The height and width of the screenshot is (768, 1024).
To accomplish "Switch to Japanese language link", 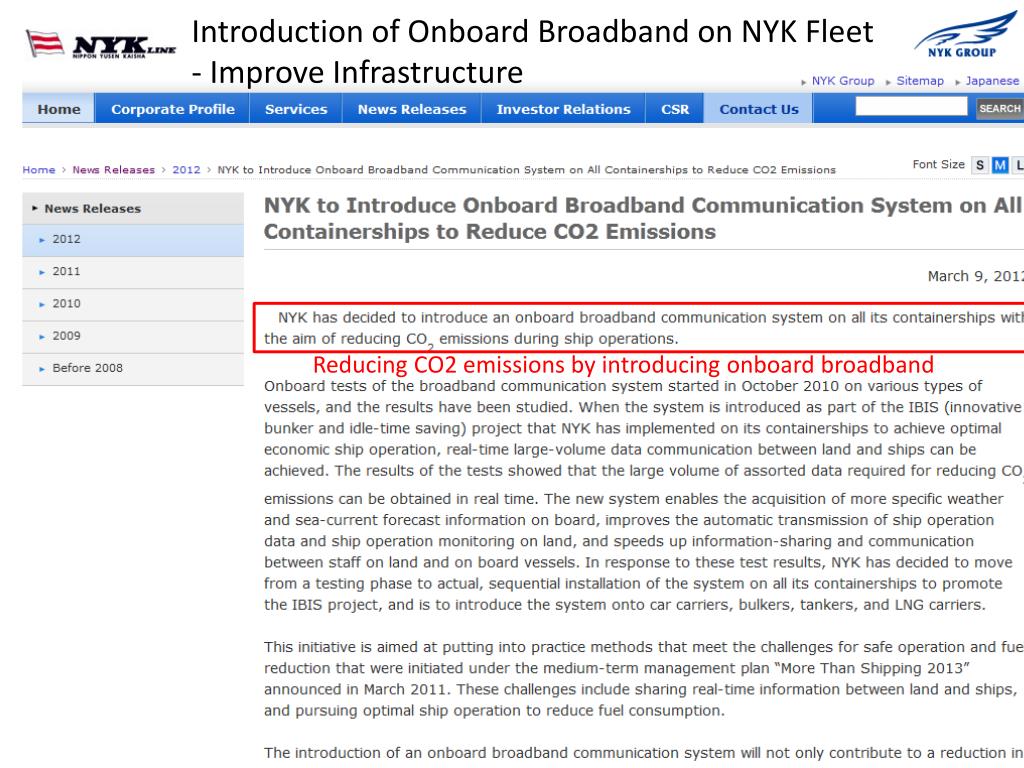I will coord(992,81).
